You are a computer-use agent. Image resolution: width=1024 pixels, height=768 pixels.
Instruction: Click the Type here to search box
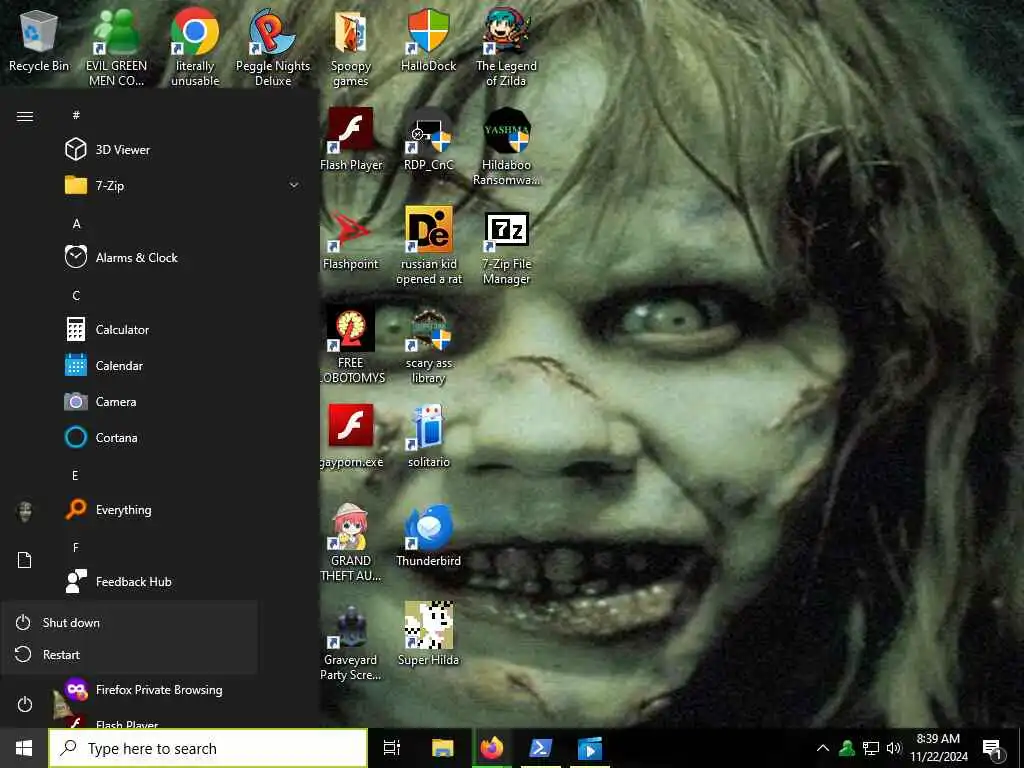pyautogui.click(x=208, y=748)
